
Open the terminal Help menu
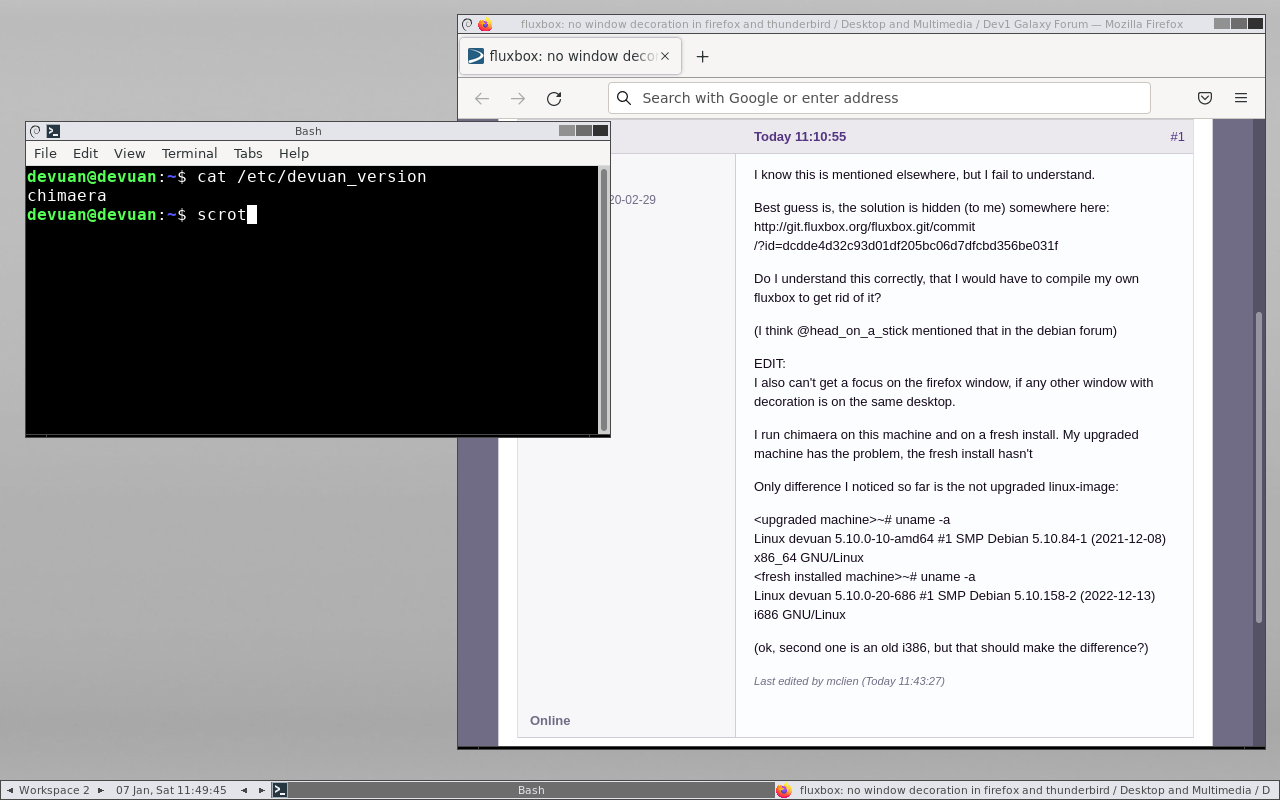pos(294,153)
